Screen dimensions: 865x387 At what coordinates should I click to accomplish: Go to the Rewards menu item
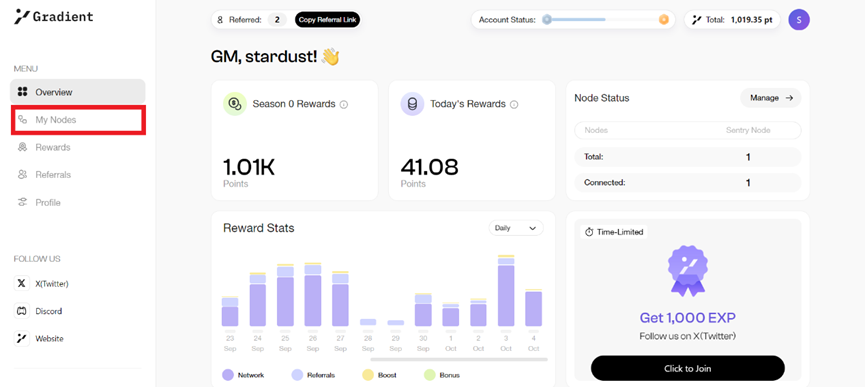78,147
